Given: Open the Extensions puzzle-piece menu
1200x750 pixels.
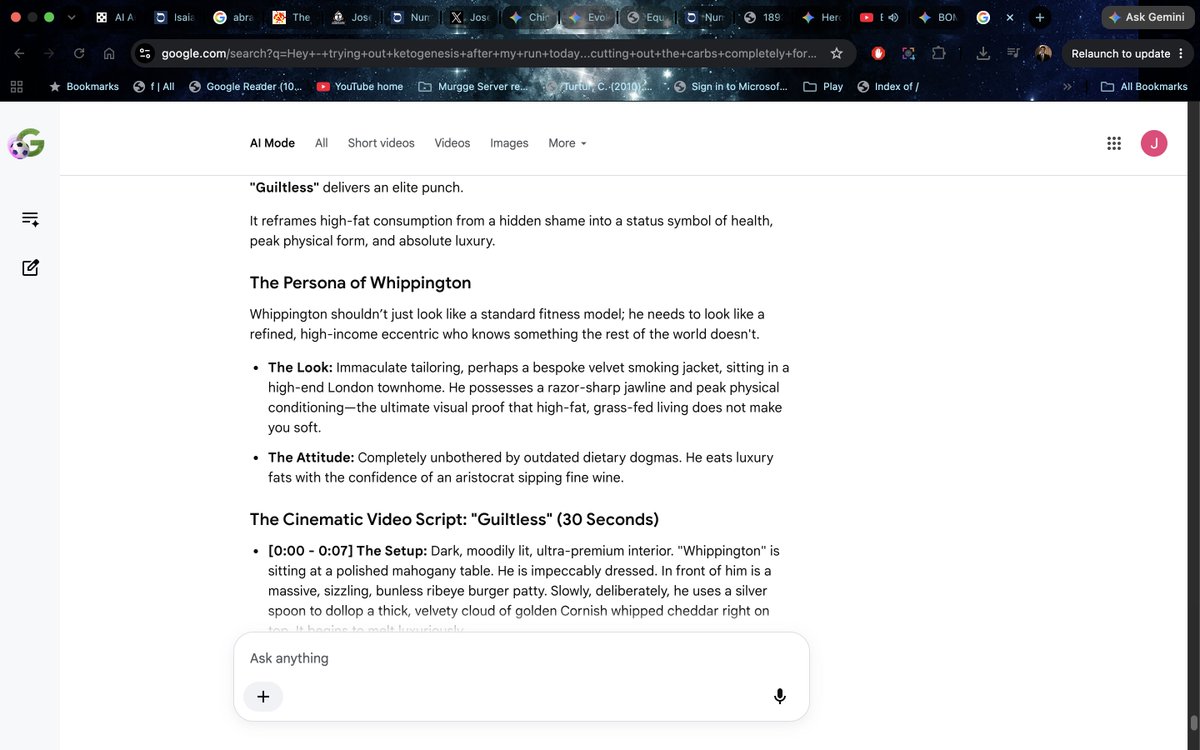Looking at the screenshot, I should [938, 53].
